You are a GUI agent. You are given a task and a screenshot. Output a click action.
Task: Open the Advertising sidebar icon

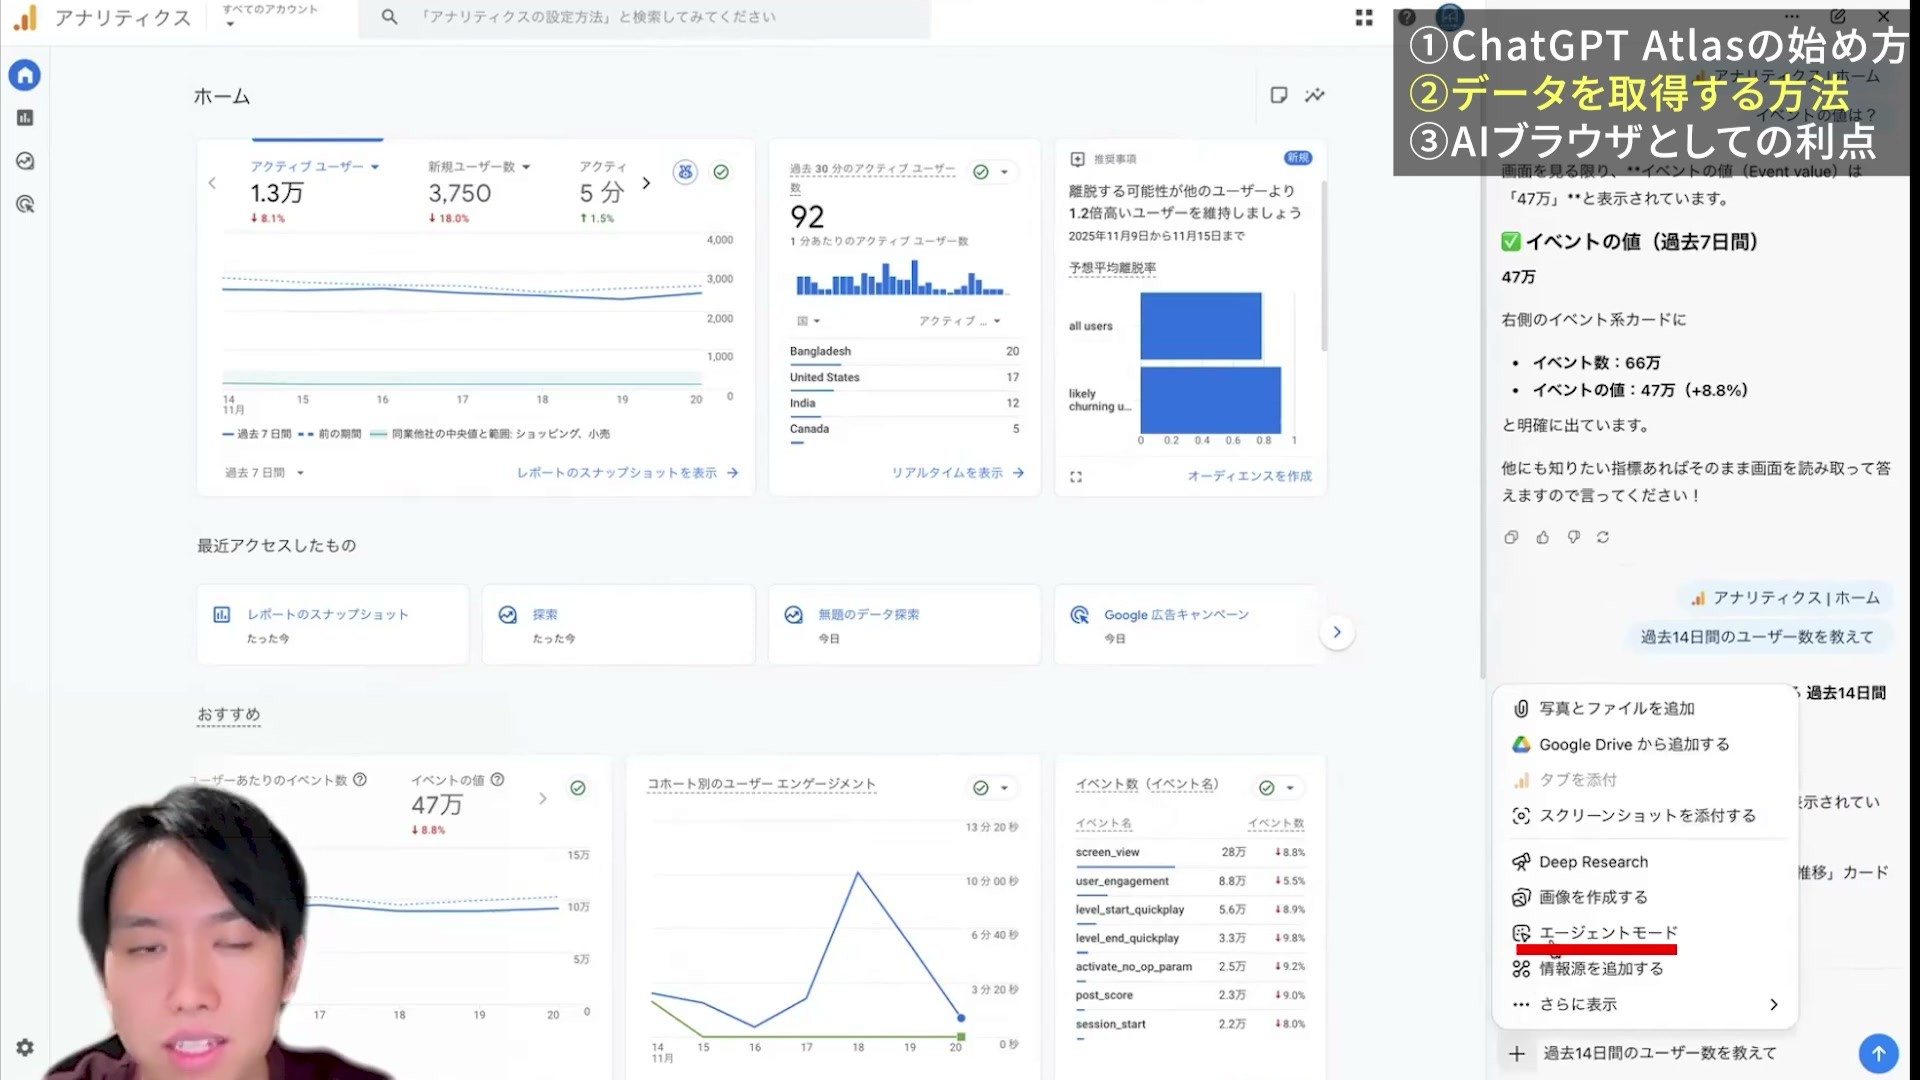[x=25, y=204]
